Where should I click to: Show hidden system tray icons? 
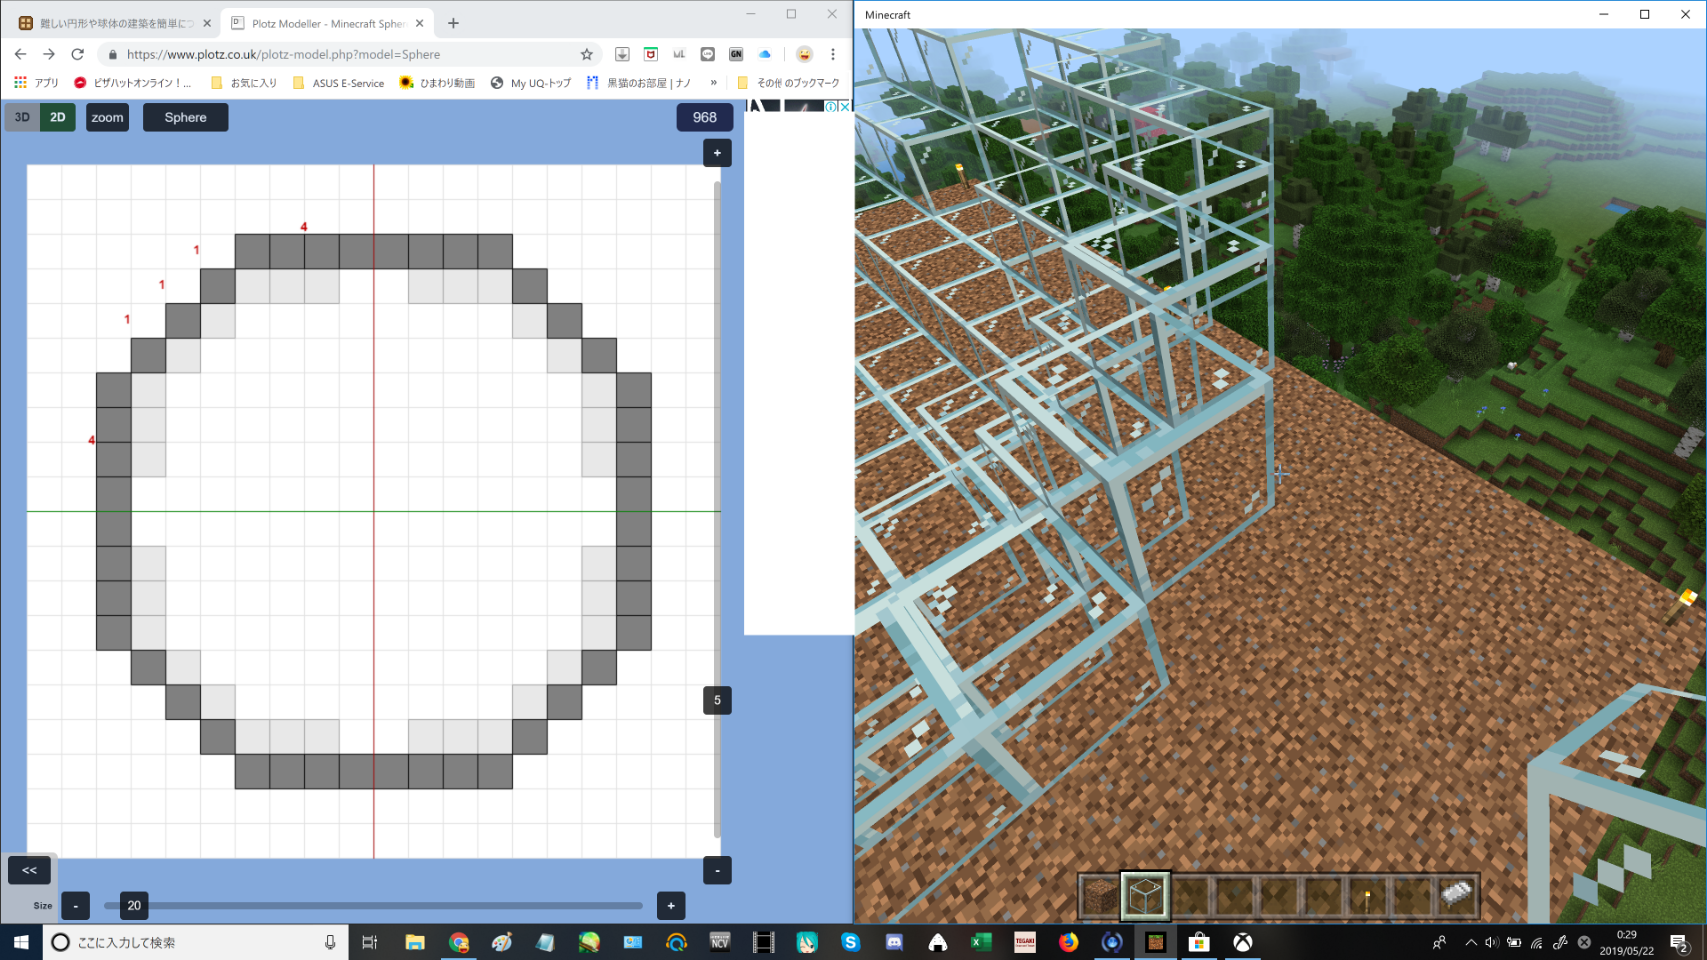click(x=1471, y=942)
